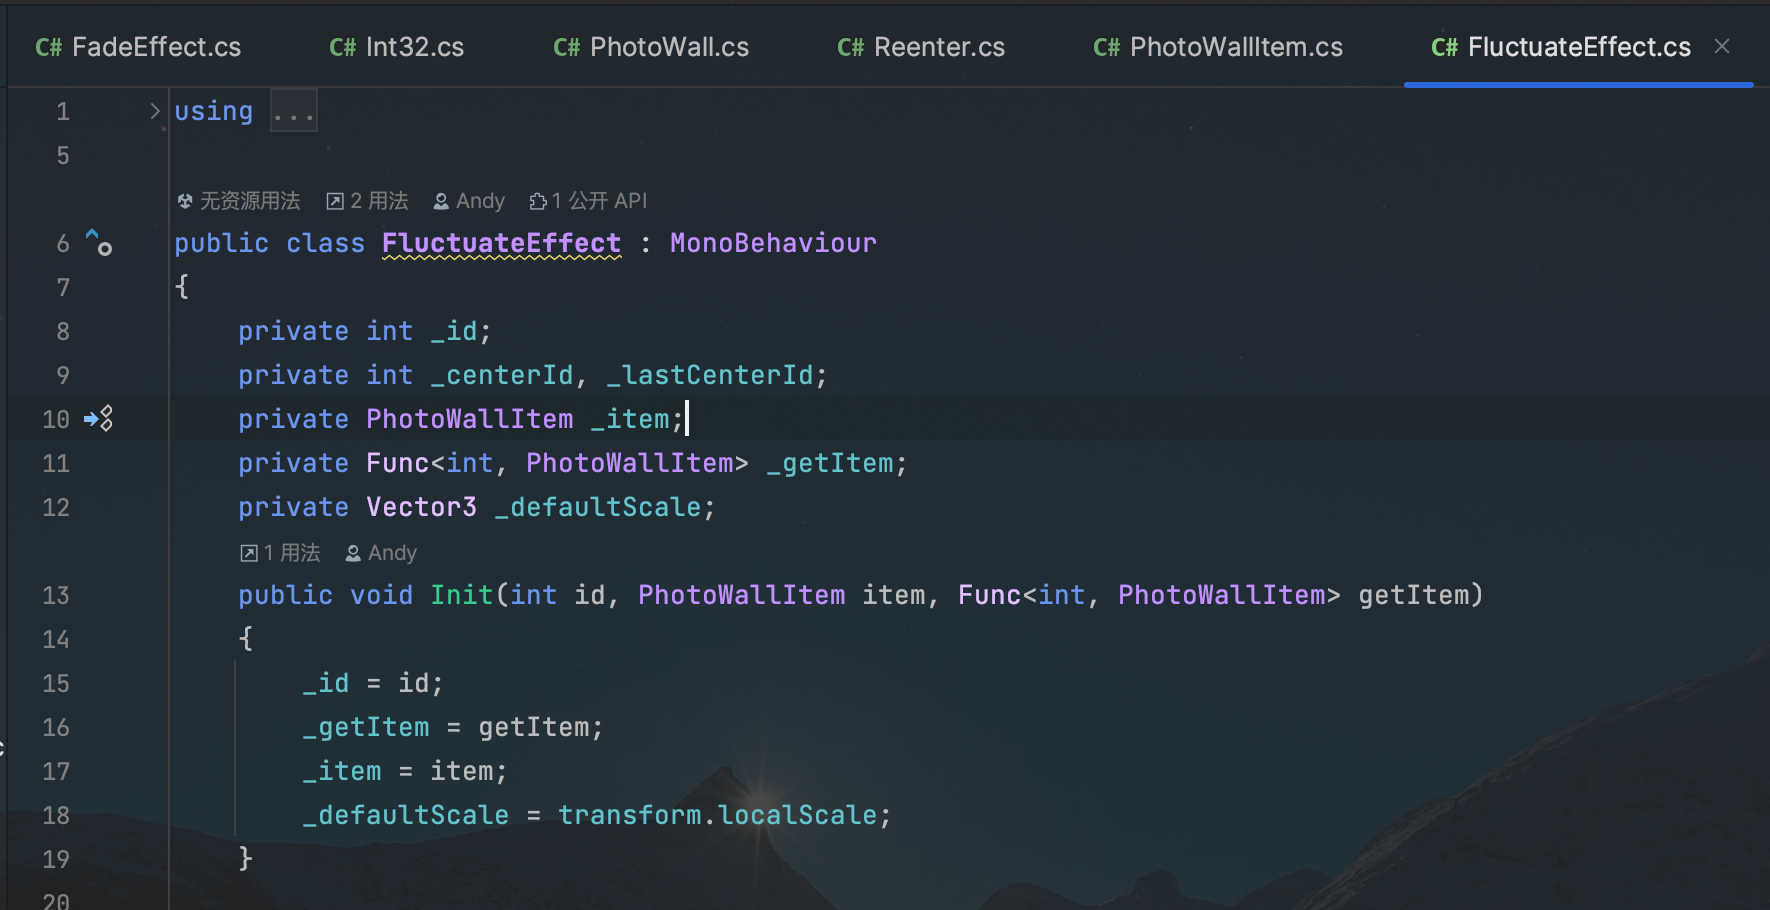The width and height of the screenshot is (1770, 910).
Task: Show the '2 用法' usages for FluctuateEffect
Action: 368,201
